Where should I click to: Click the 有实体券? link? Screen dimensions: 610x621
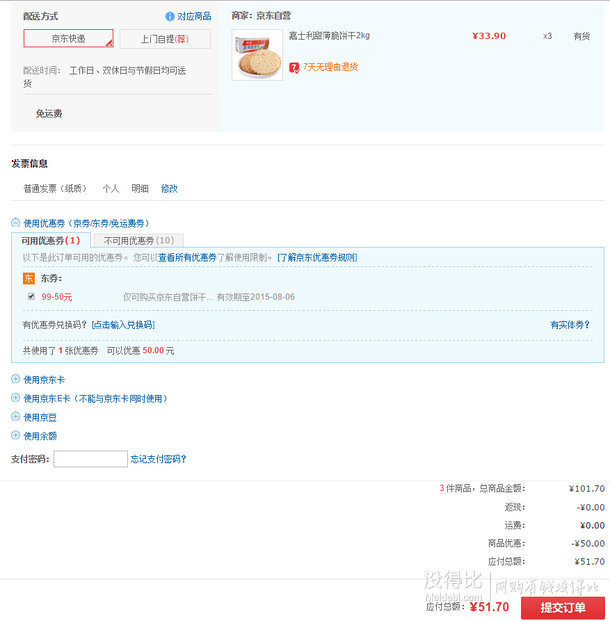(570, 325)
